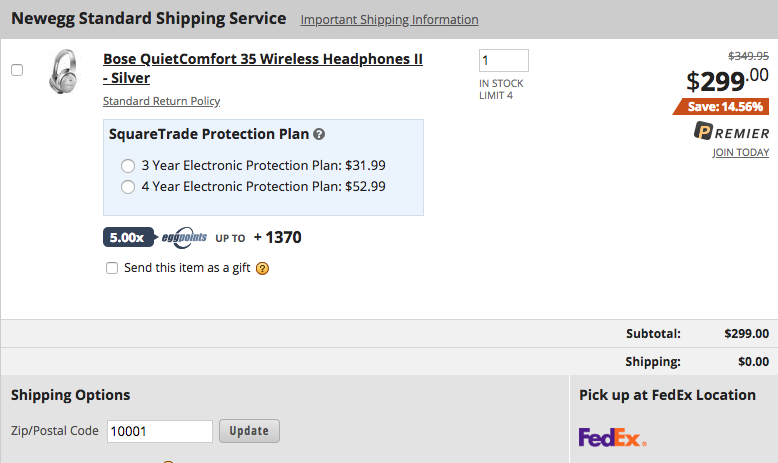Image resolution: width=778 pixels, height=463 pixels.
Task: Focus the quantity input field
Action: (503, 60)
